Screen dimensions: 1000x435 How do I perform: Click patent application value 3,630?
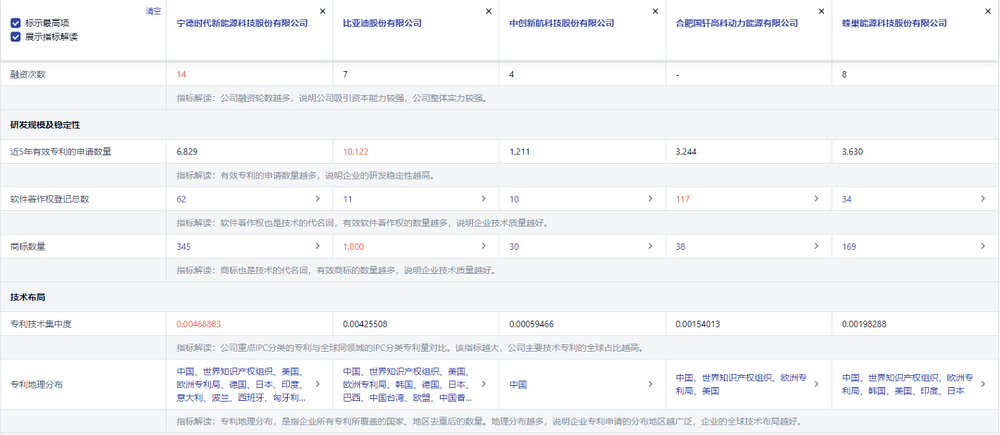click(x=852, y=152)
